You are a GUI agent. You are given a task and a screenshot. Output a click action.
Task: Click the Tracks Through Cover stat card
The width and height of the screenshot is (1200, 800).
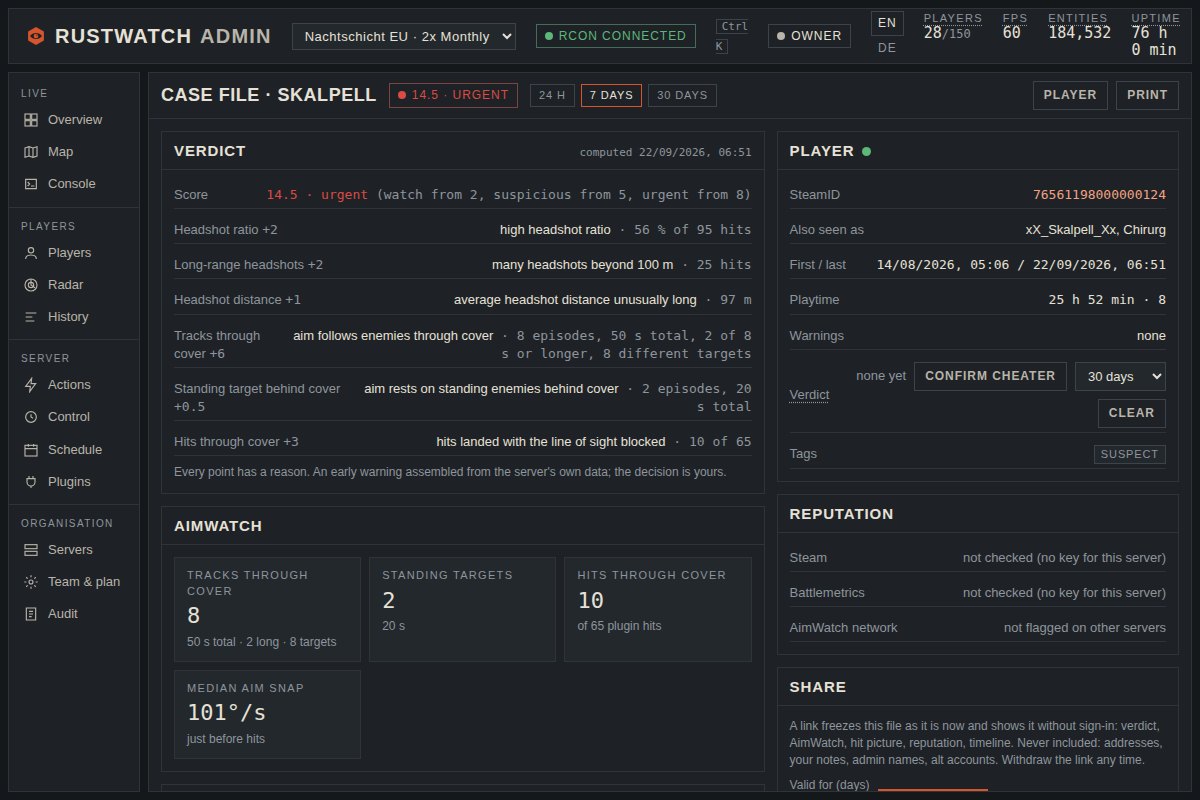(267, 609)
